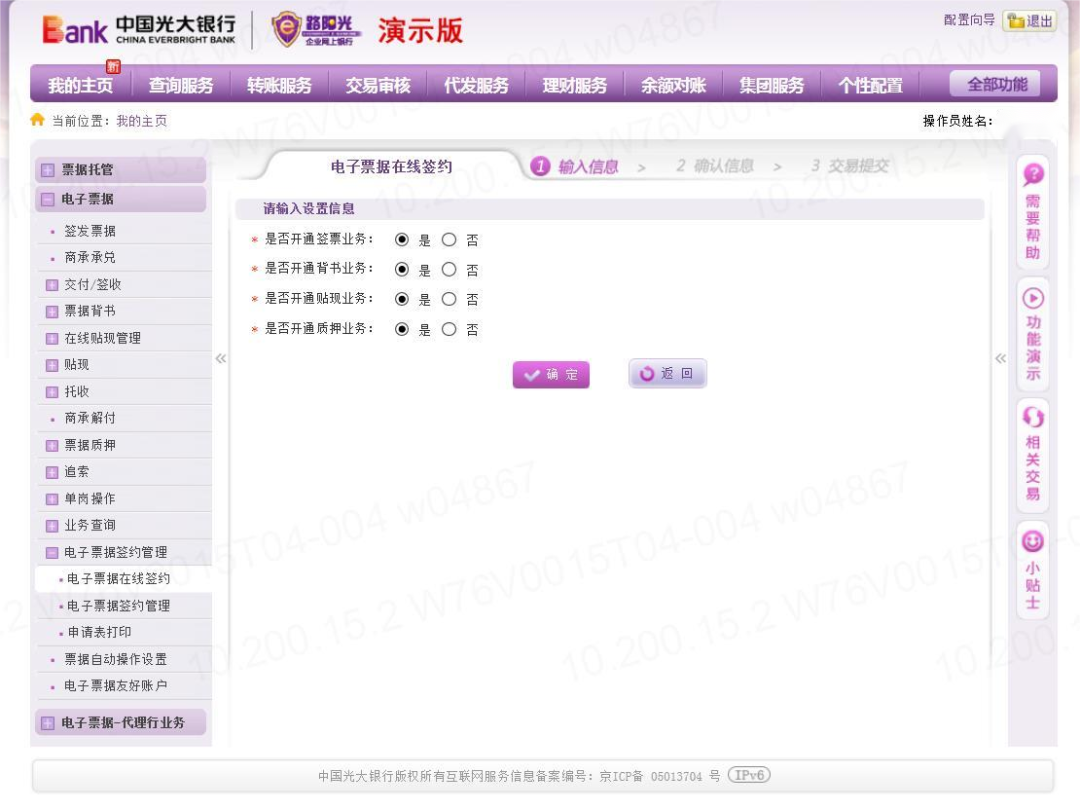Expand 单岗操作 tree node
This screenshot has width=1080, height=810.
tap(52, 499)
